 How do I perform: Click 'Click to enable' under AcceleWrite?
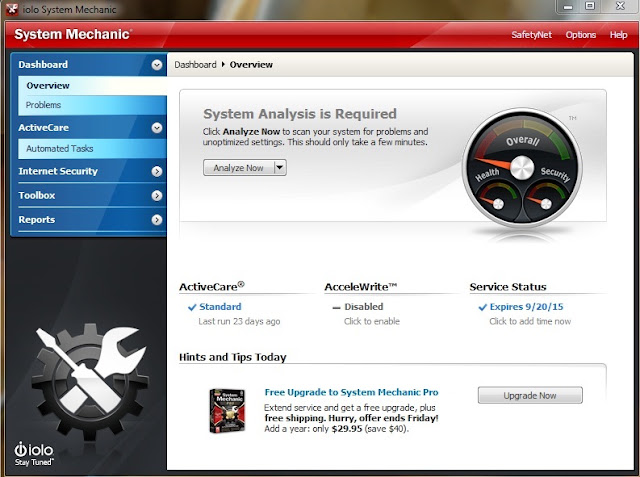[x=371, y=322]
